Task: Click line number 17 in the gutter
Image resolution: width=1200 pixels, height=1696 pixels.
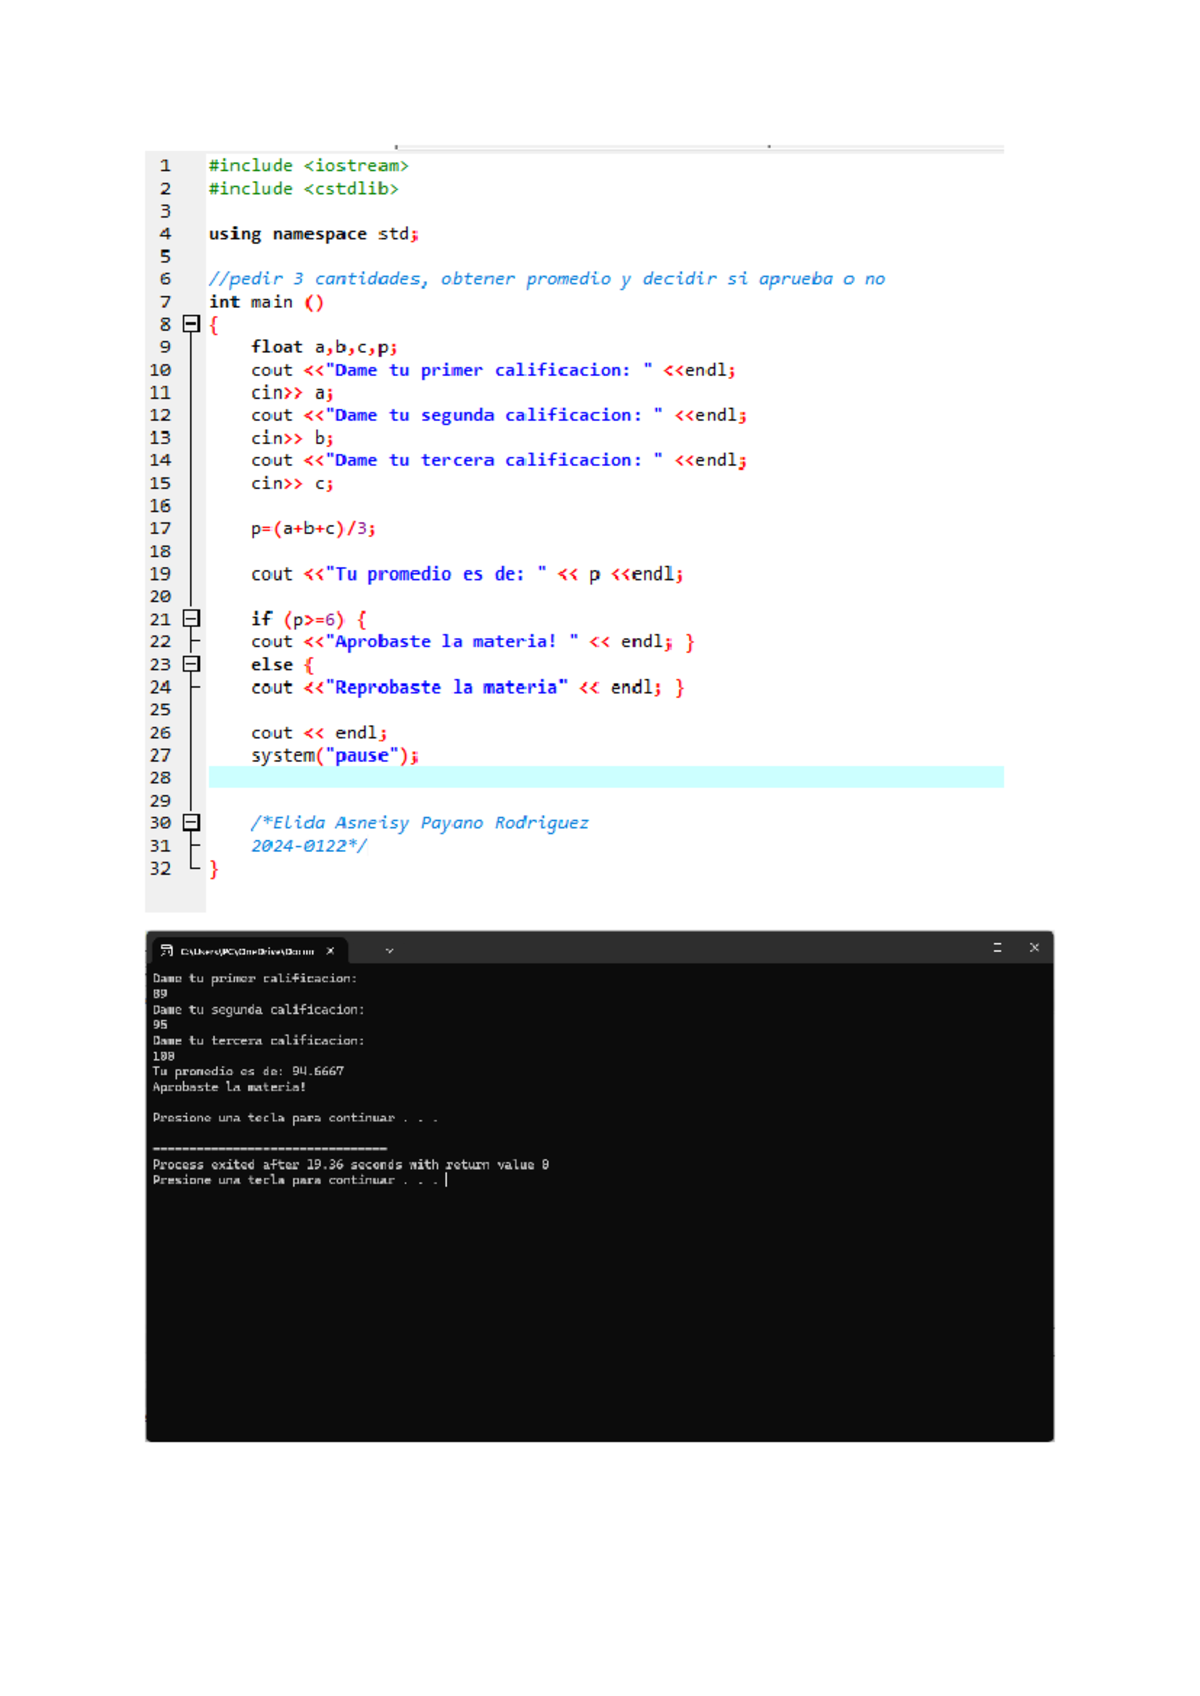Action: click(160, 529)
